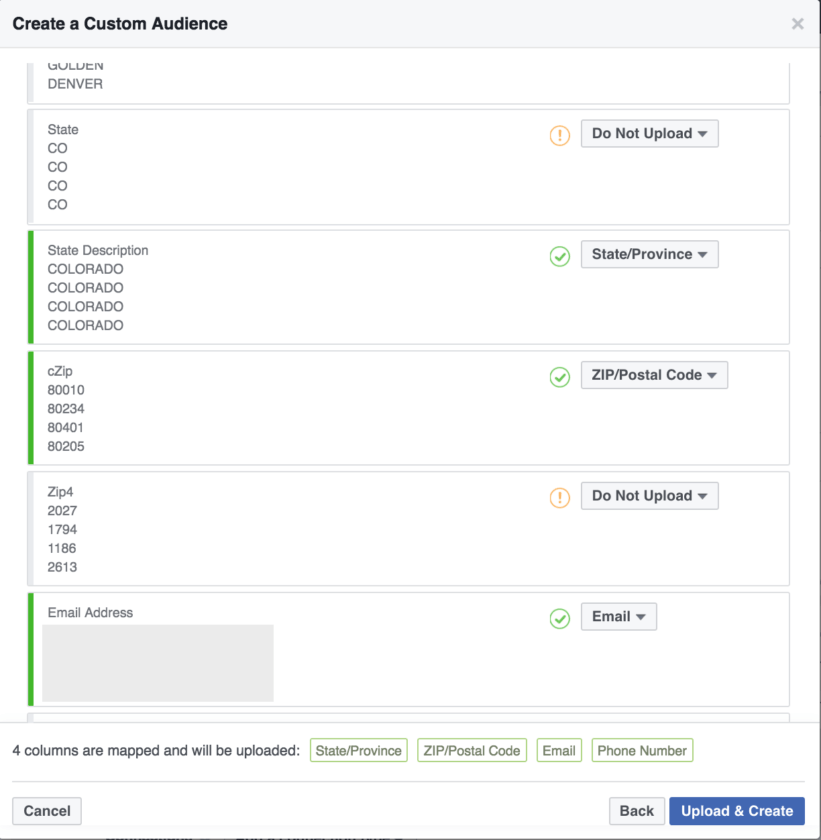Click the grayed email address preview box
The width and height of the screenshot is (821, 840).
[158, 662]
